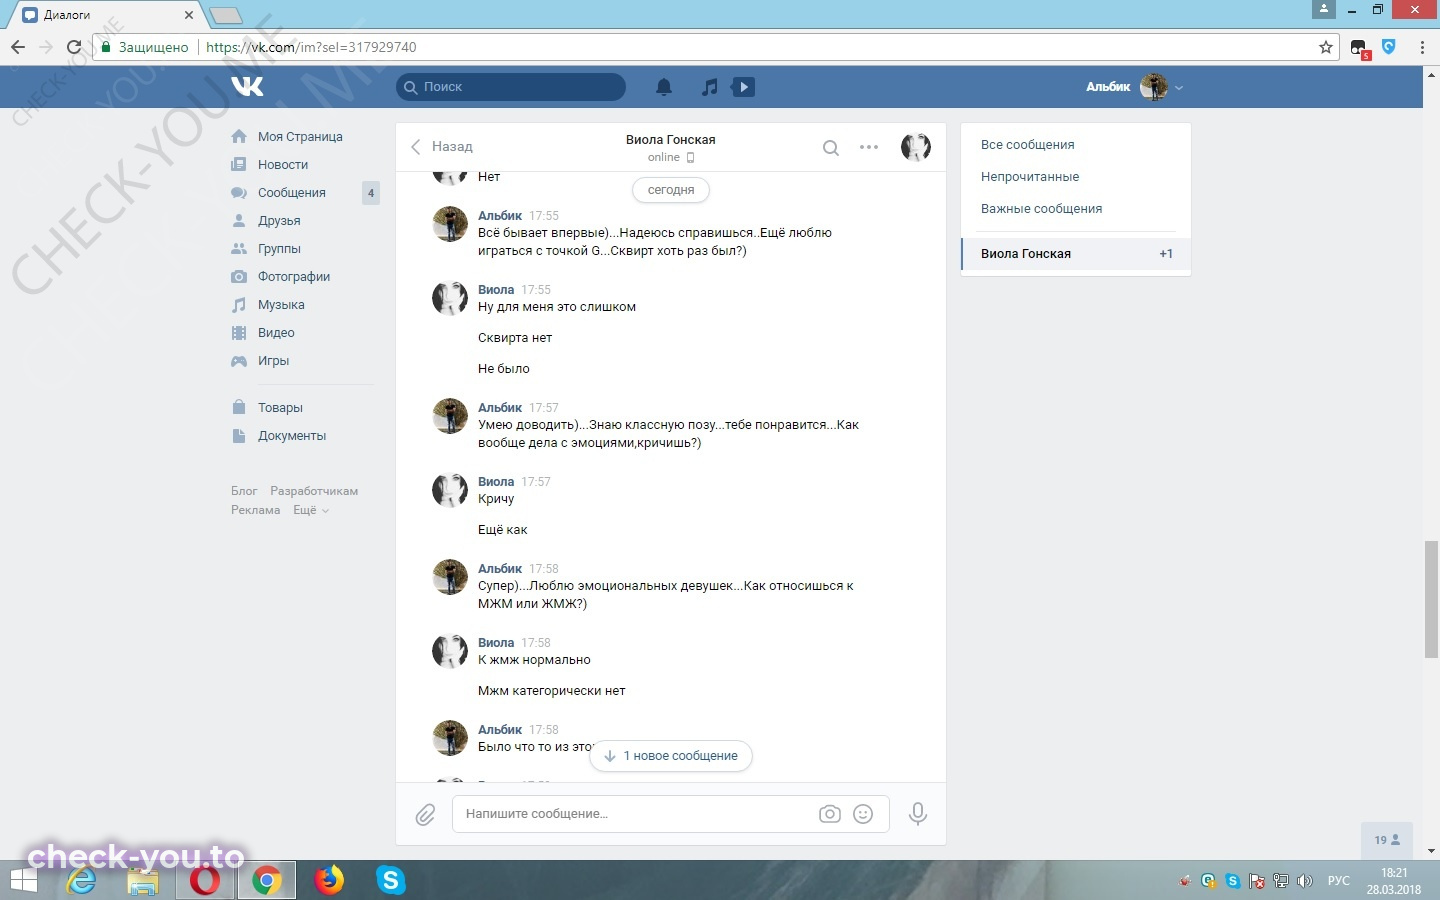
Task: Open Друзья in the sidebar
Action: [279, 220]
